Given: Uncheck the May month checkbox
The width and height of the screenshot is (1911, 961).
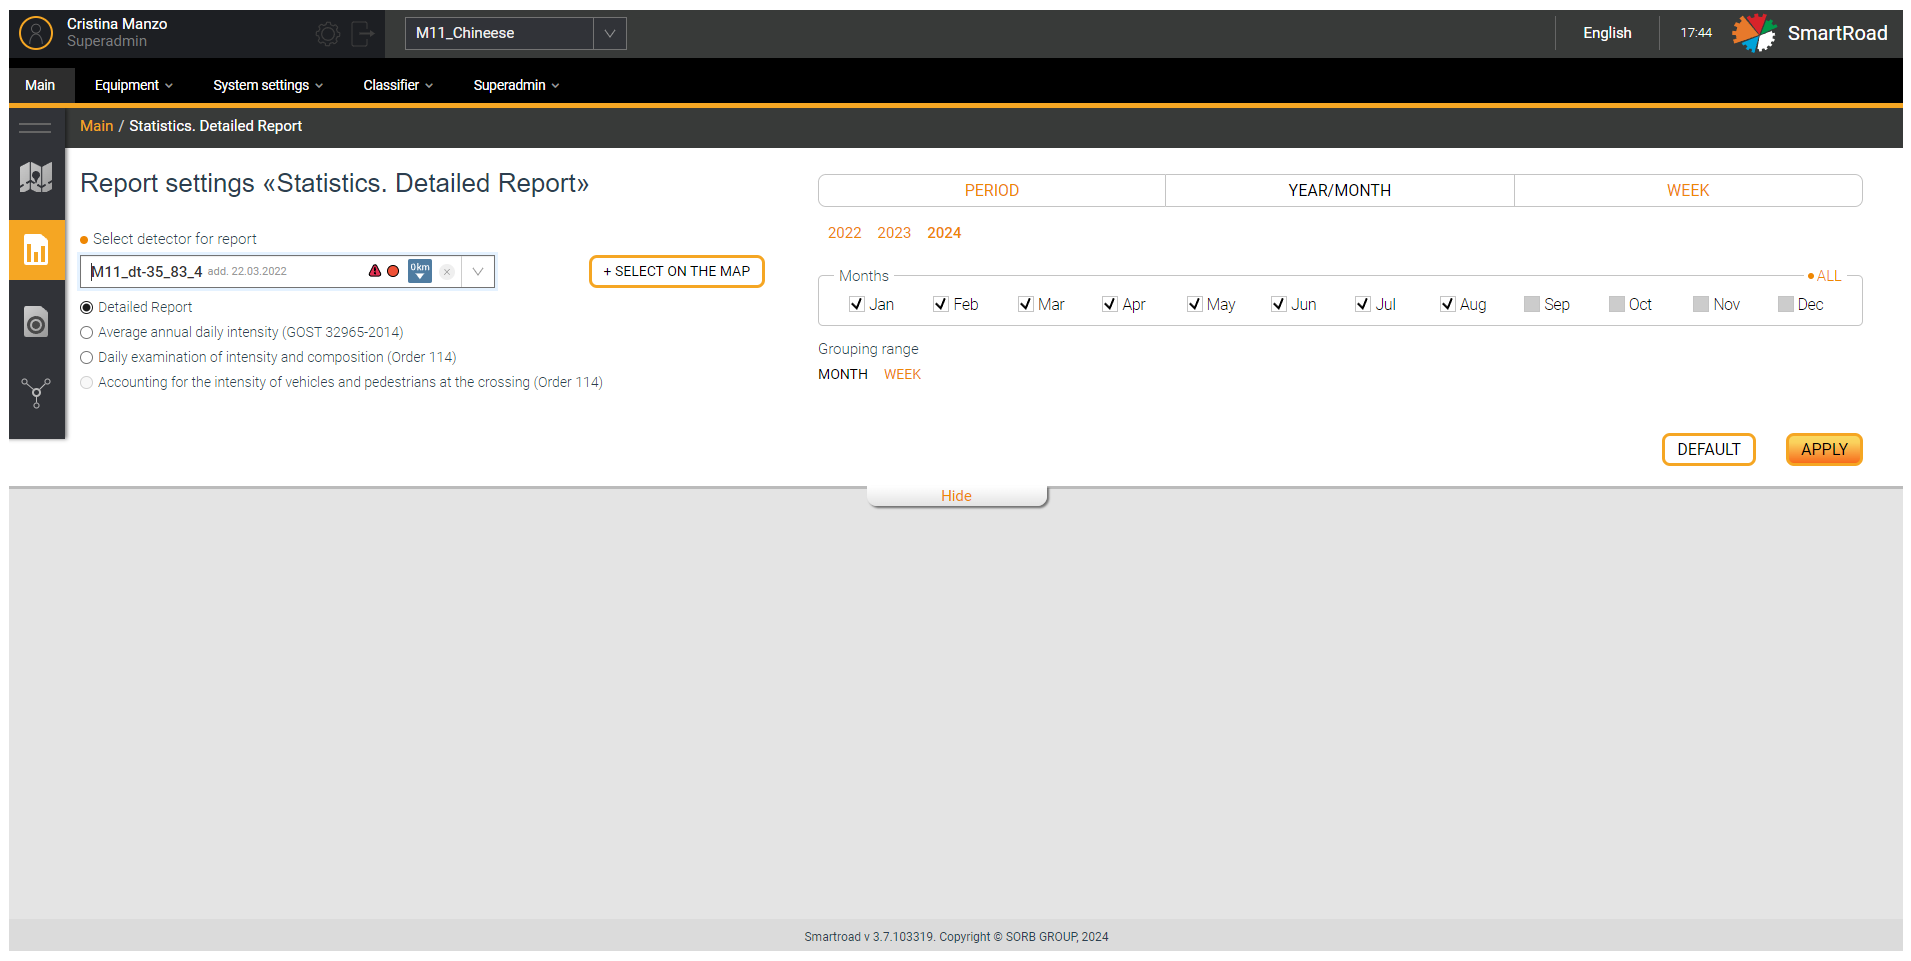Looking at the screenshot, I should 1194,304.
